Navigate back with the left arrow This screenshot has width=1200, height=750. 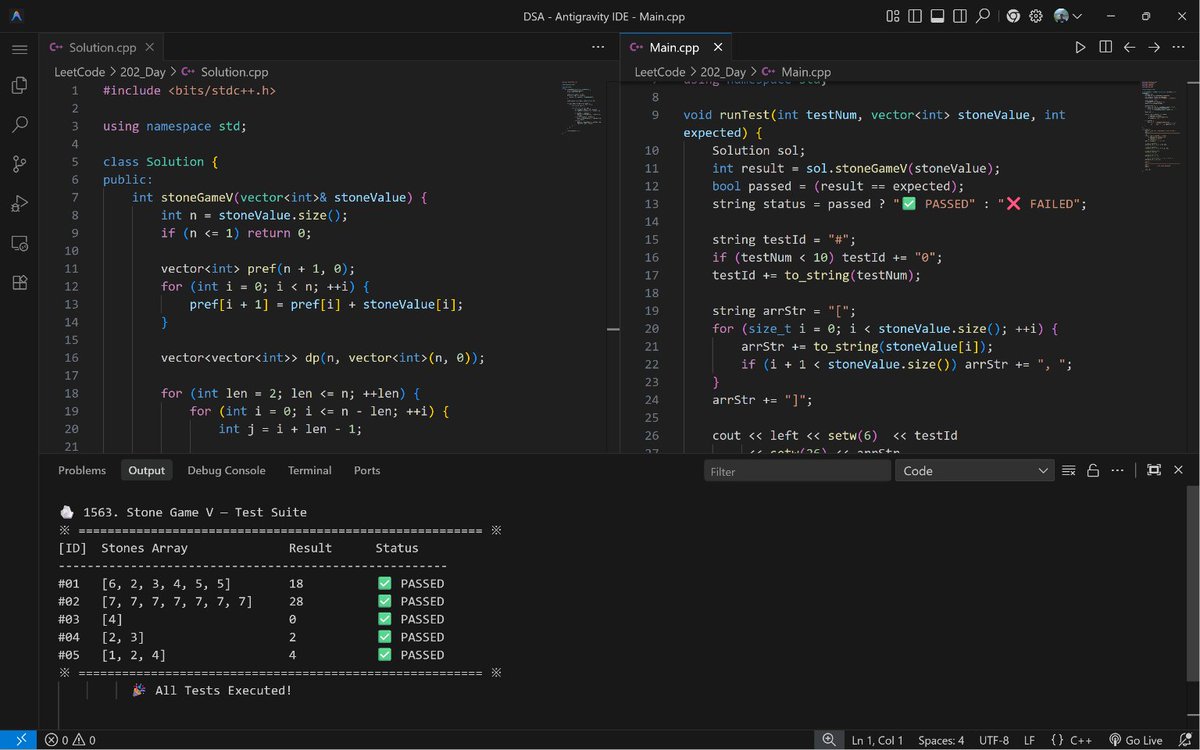tap(1129, 47)
